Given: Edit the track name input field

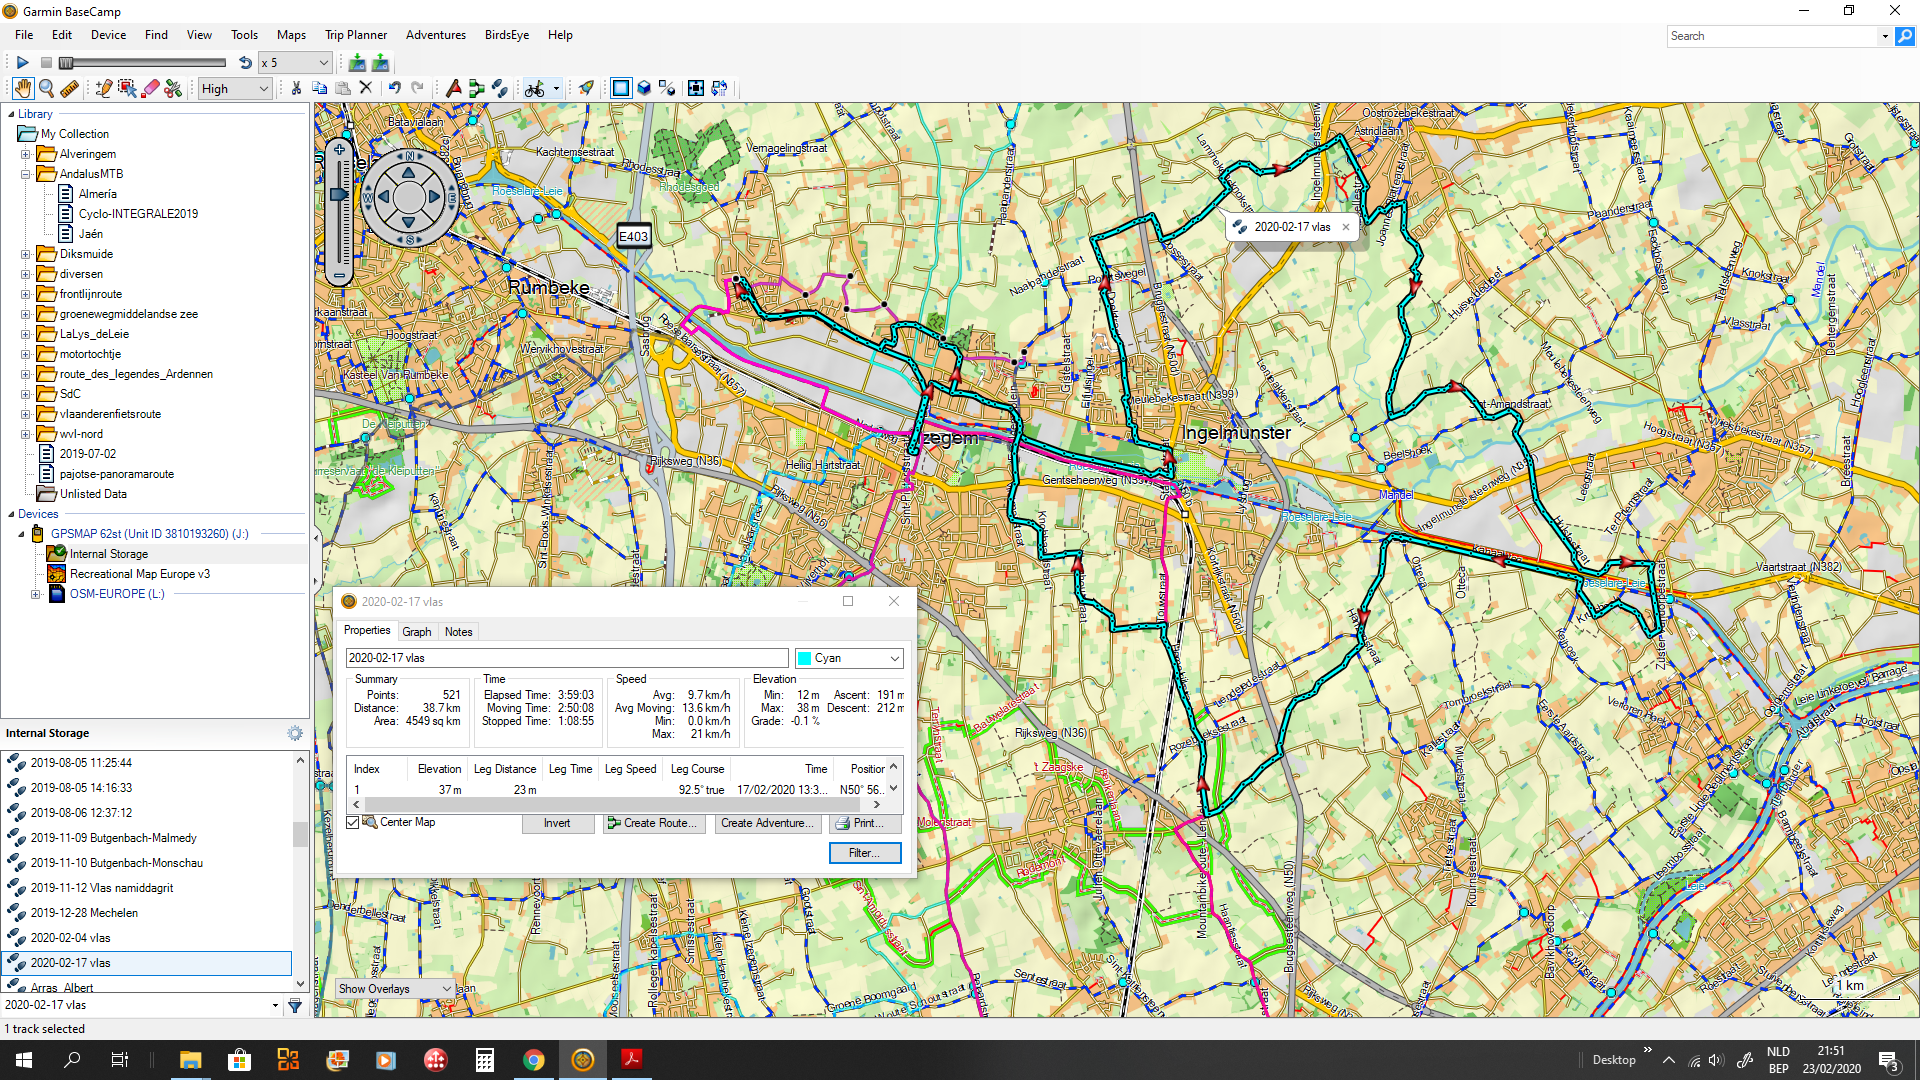Looking at the screenshot, I should (567, 658).
